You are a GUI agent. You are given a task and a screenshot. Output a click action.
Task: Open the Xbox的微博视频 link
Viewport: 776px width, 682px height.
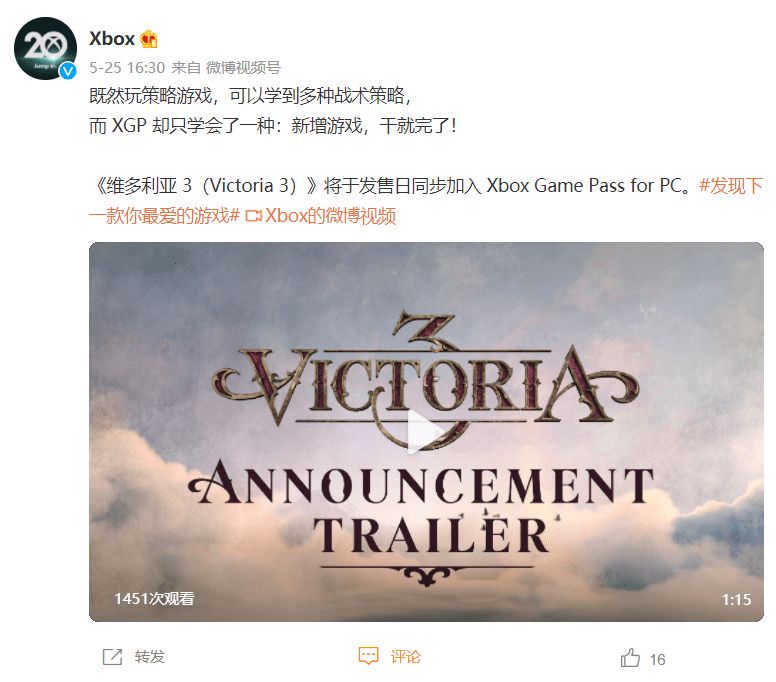330,216
